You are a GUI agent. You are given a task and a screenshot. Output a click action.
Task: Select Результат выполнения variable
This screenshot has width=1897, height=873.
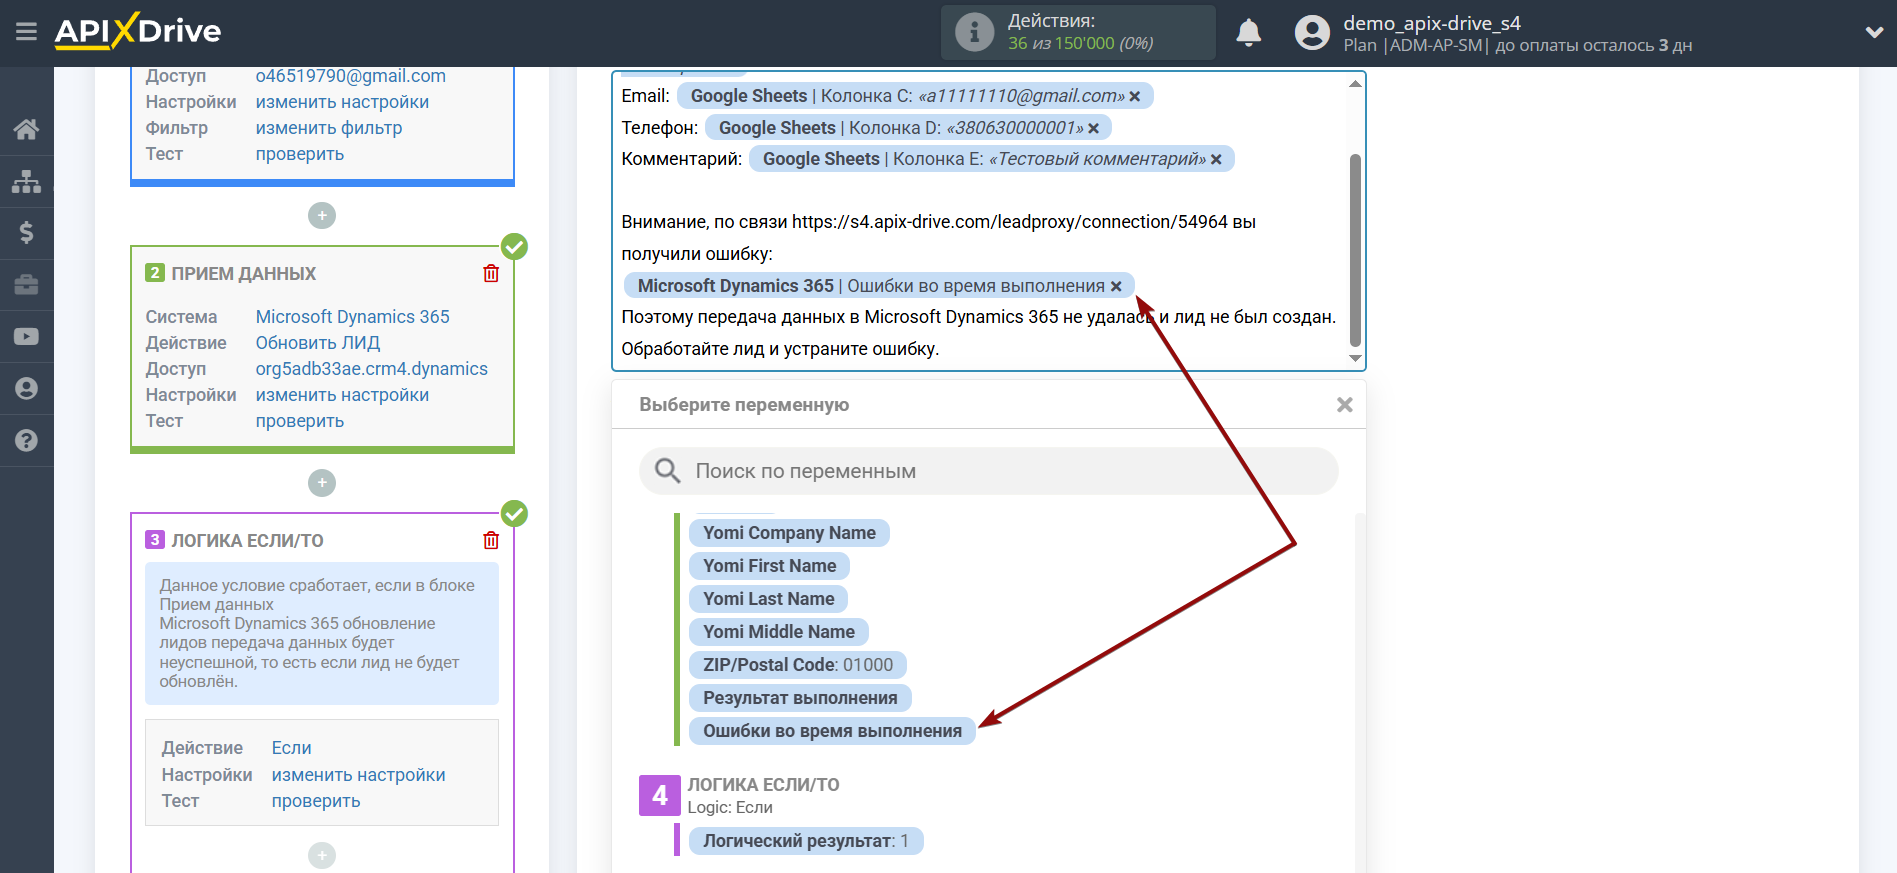click(800, 698)
